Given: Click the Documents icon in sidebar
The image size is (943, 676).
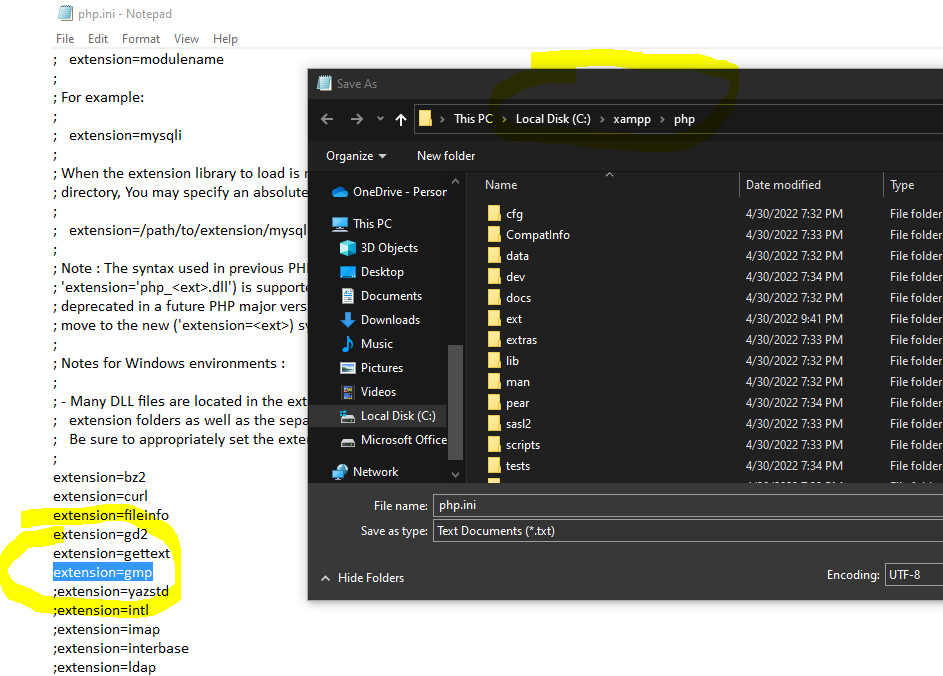Looking at the screenshot, I should click(348, 296).
